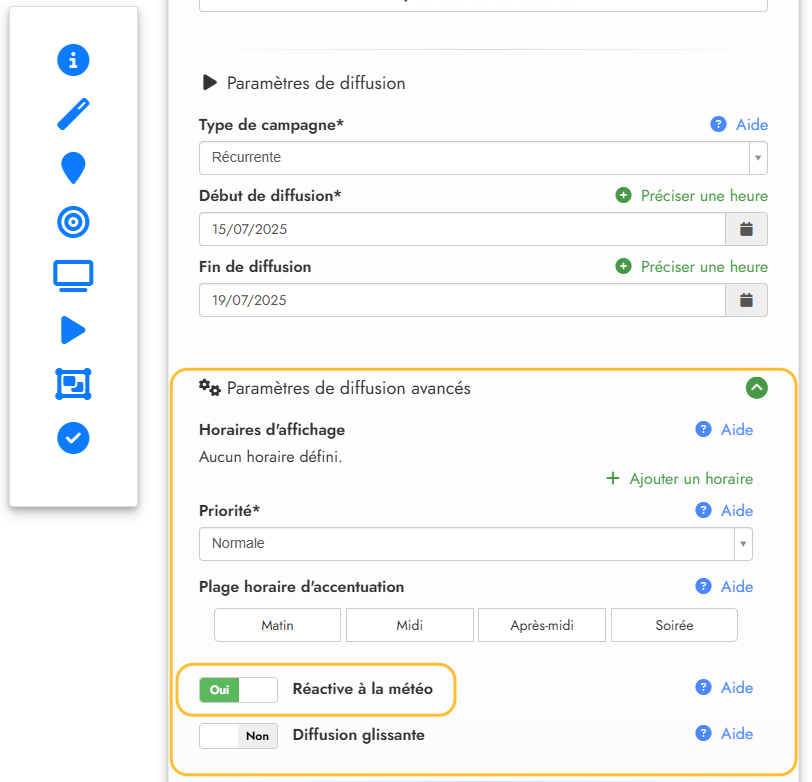Open calendar for Fin de diffusion

746,300
